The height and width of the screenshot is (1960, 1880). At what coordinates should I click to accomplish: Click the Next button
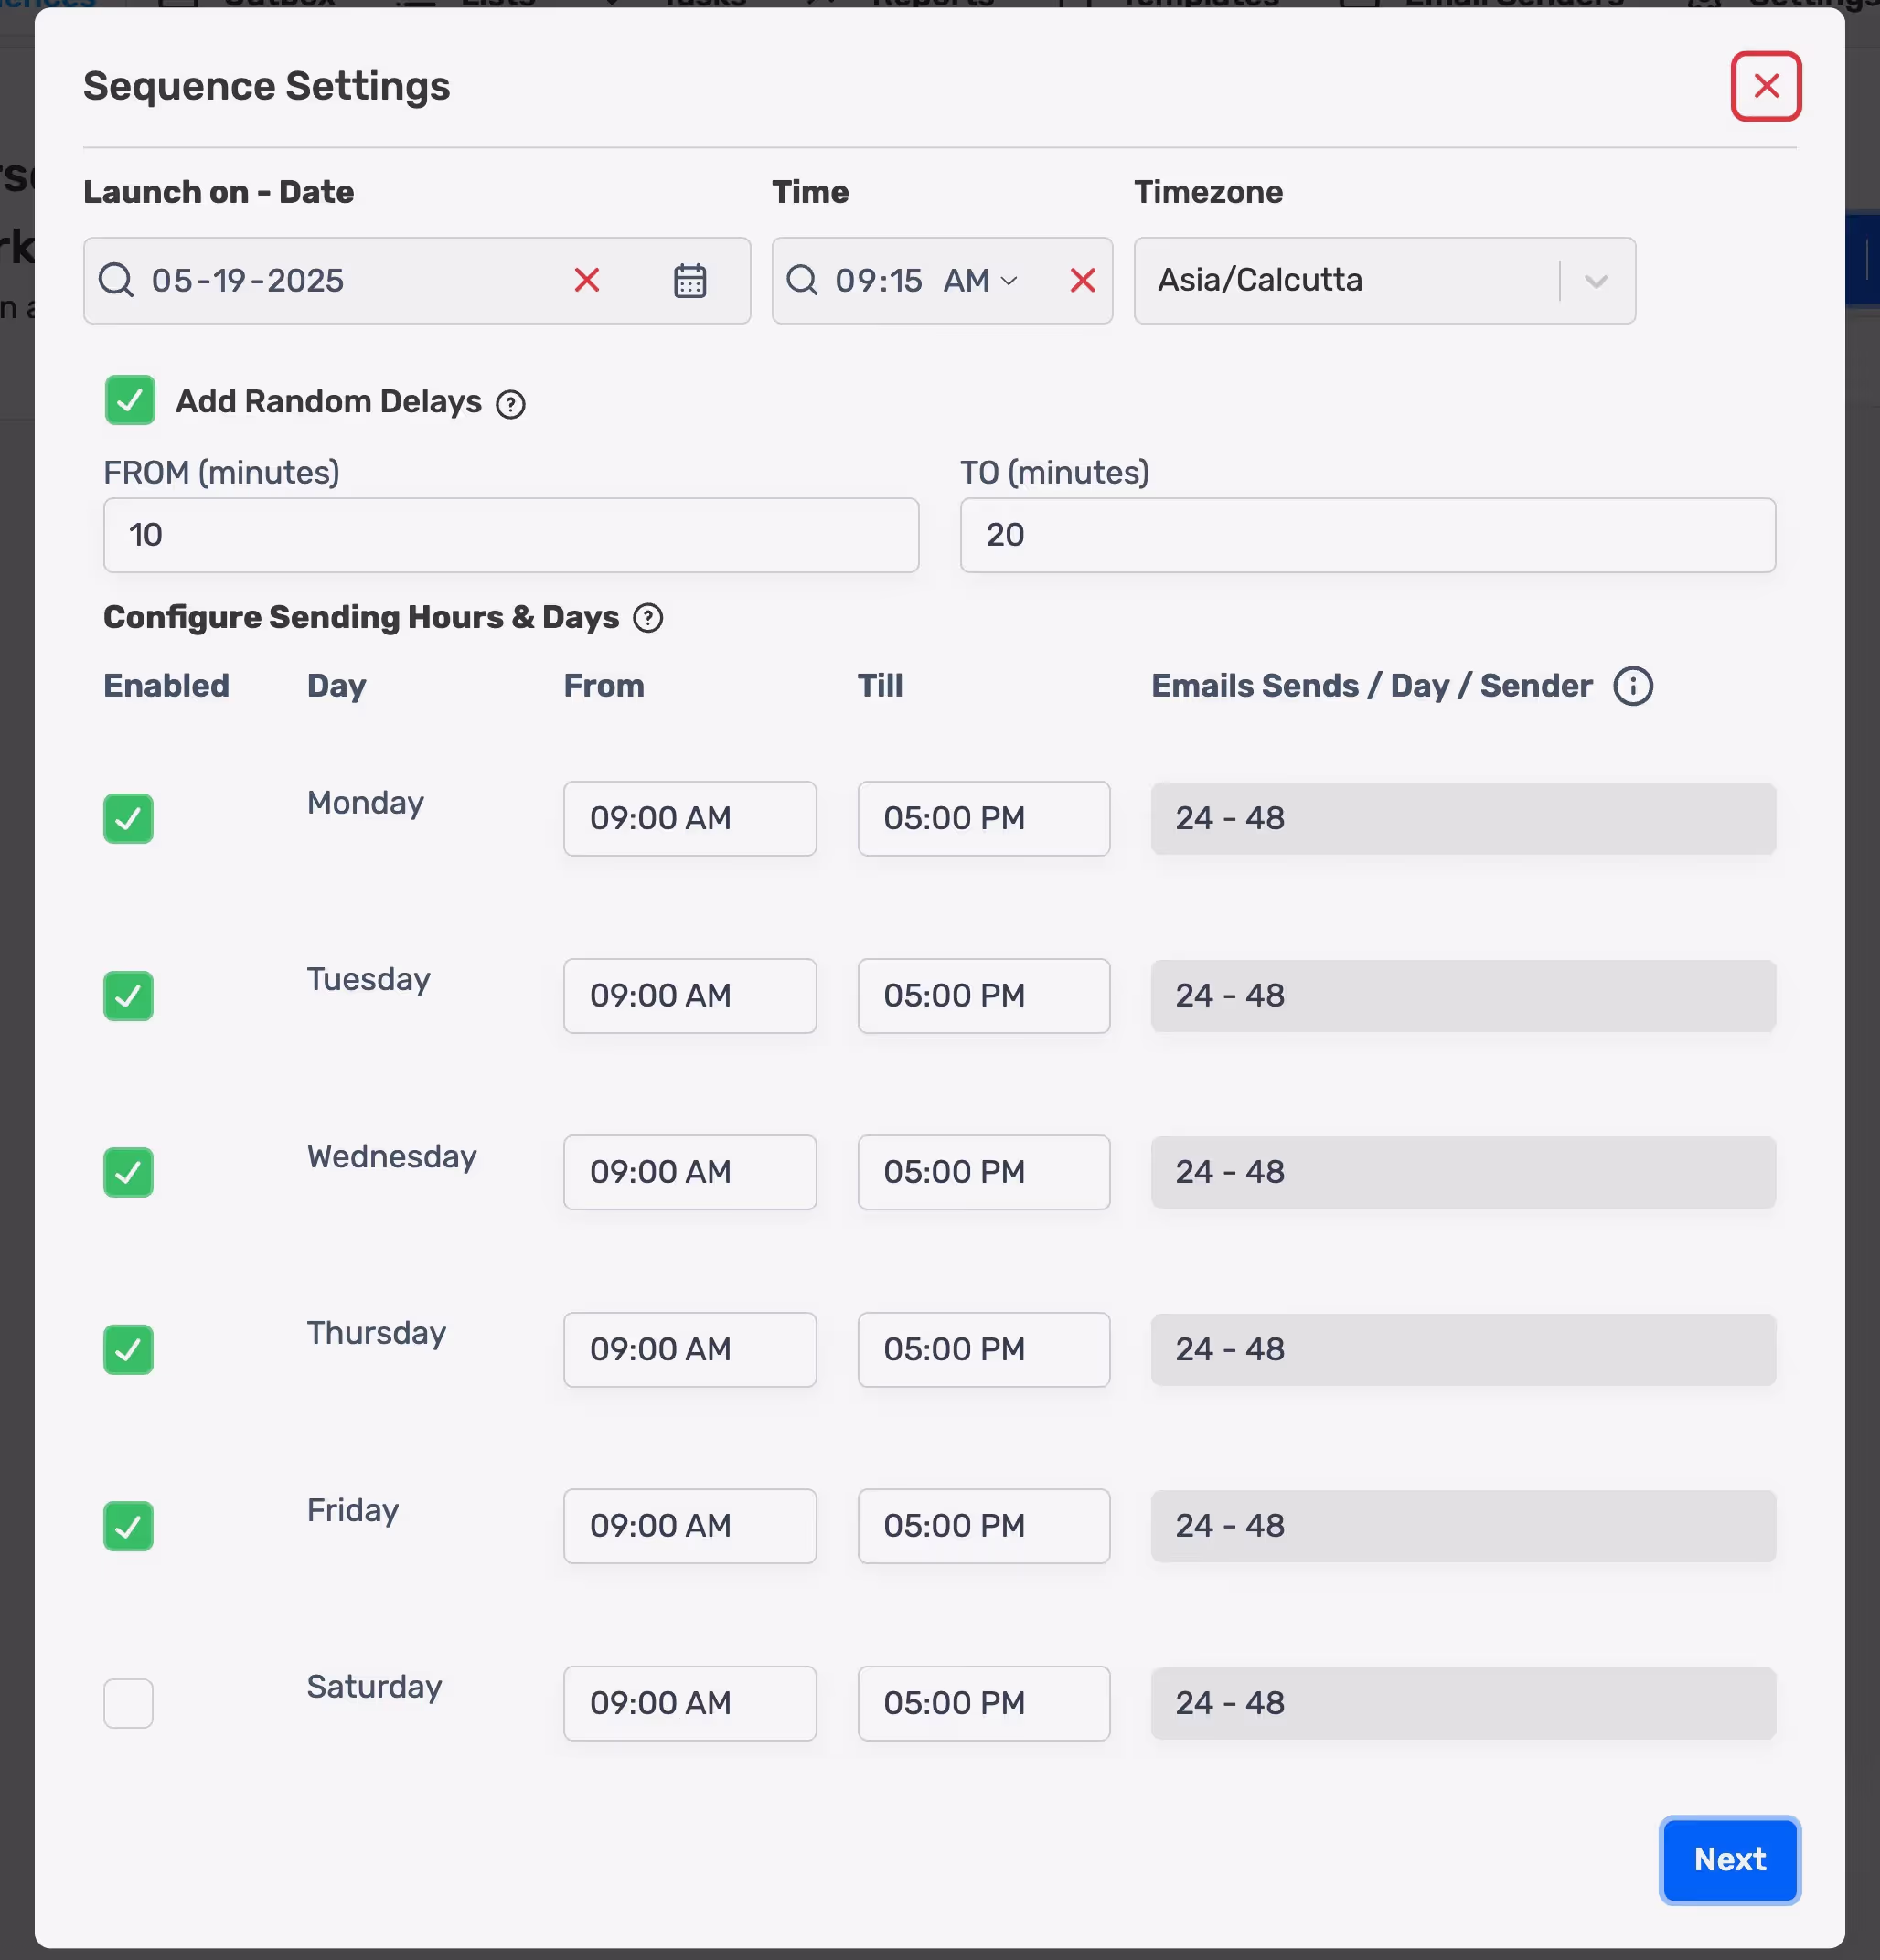point(1729,1859)
